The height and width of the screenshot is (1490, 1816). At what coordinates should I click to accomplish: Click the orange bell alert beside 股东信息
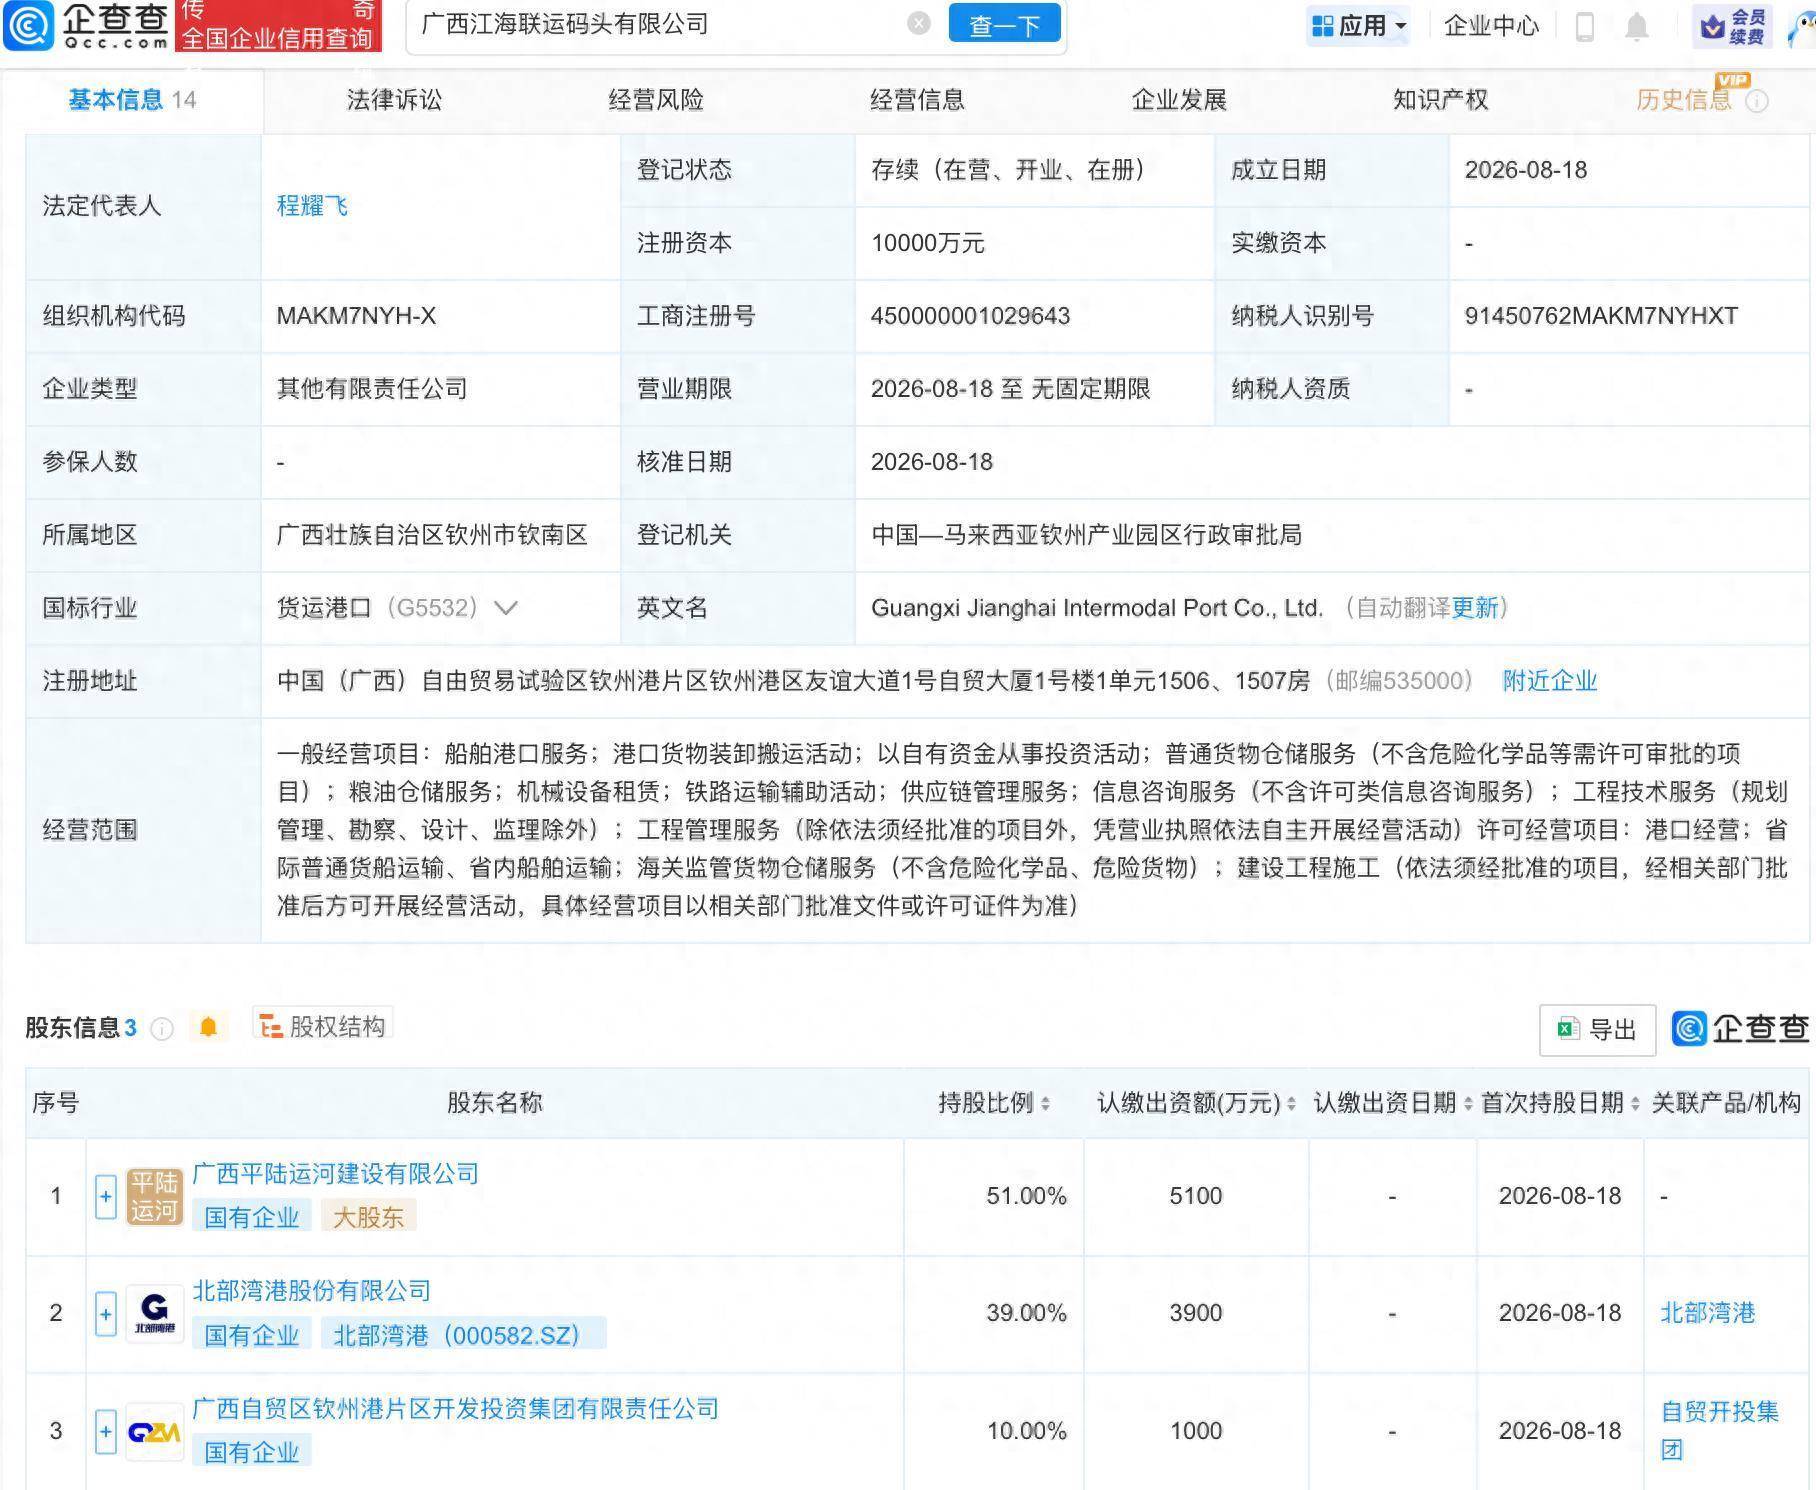[x=208, y=1027]
